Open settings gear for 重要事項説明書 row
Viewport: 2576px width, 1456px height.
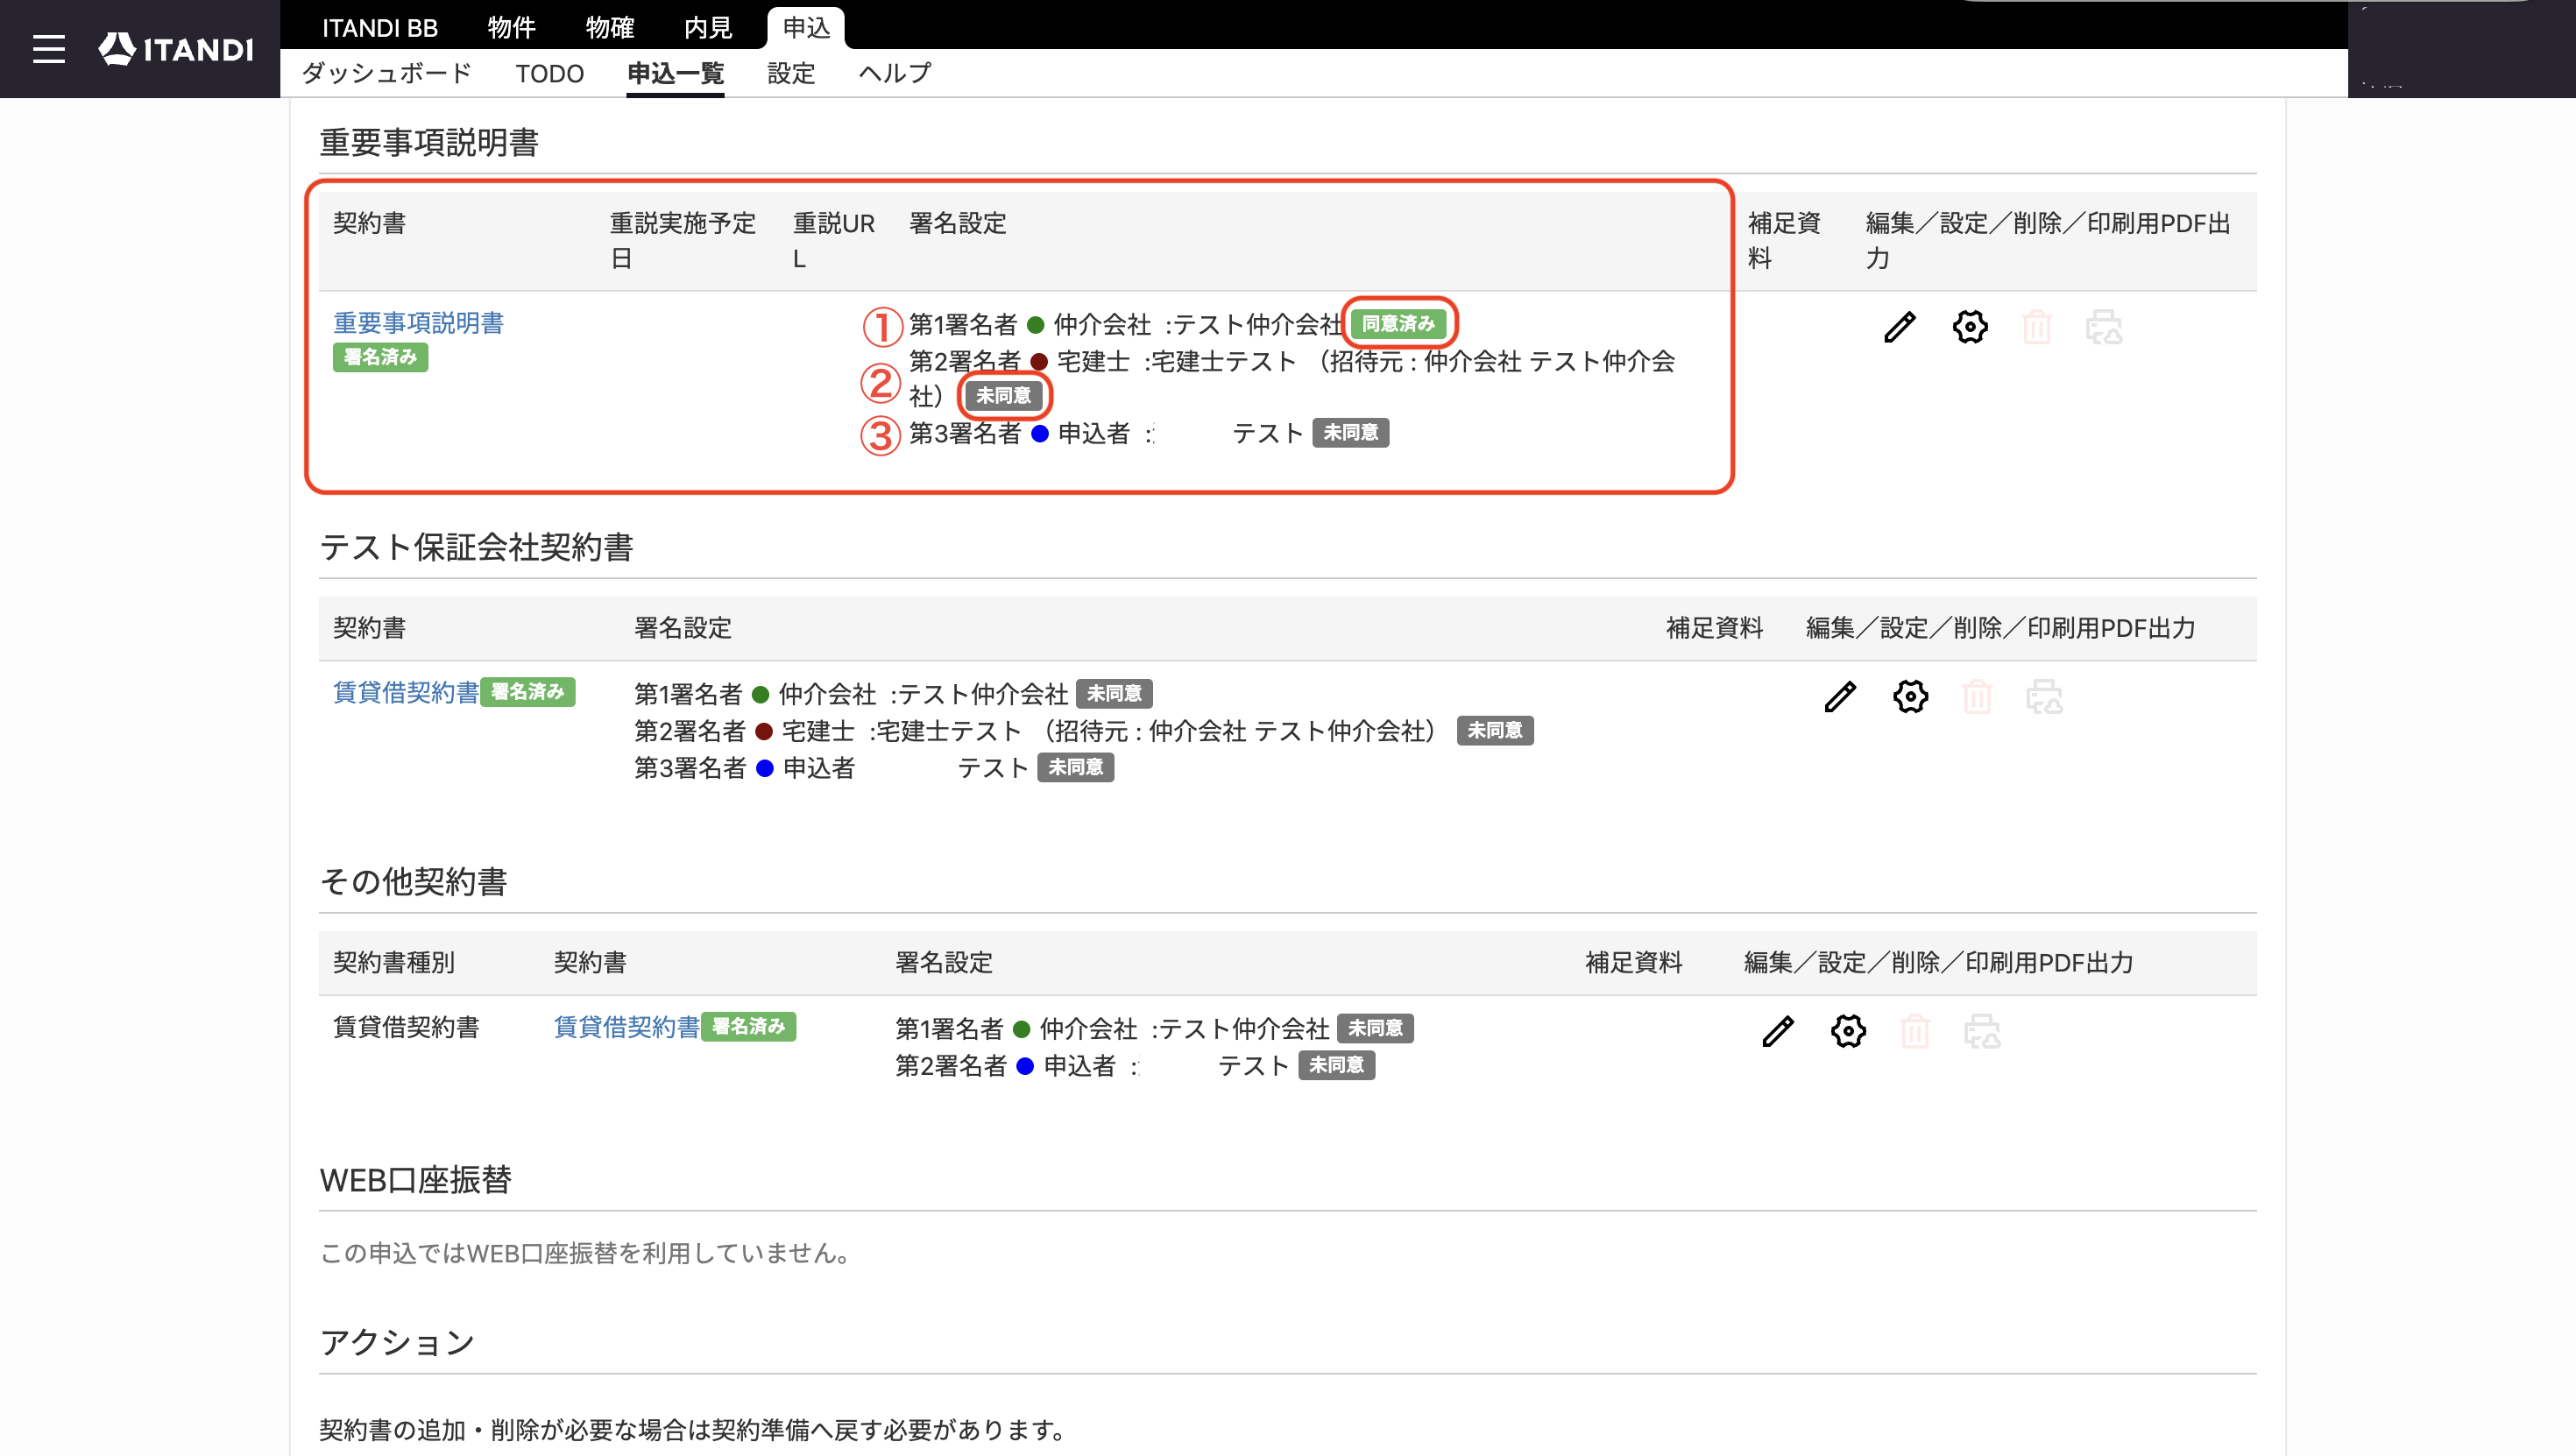click(x=1970, y=327)
